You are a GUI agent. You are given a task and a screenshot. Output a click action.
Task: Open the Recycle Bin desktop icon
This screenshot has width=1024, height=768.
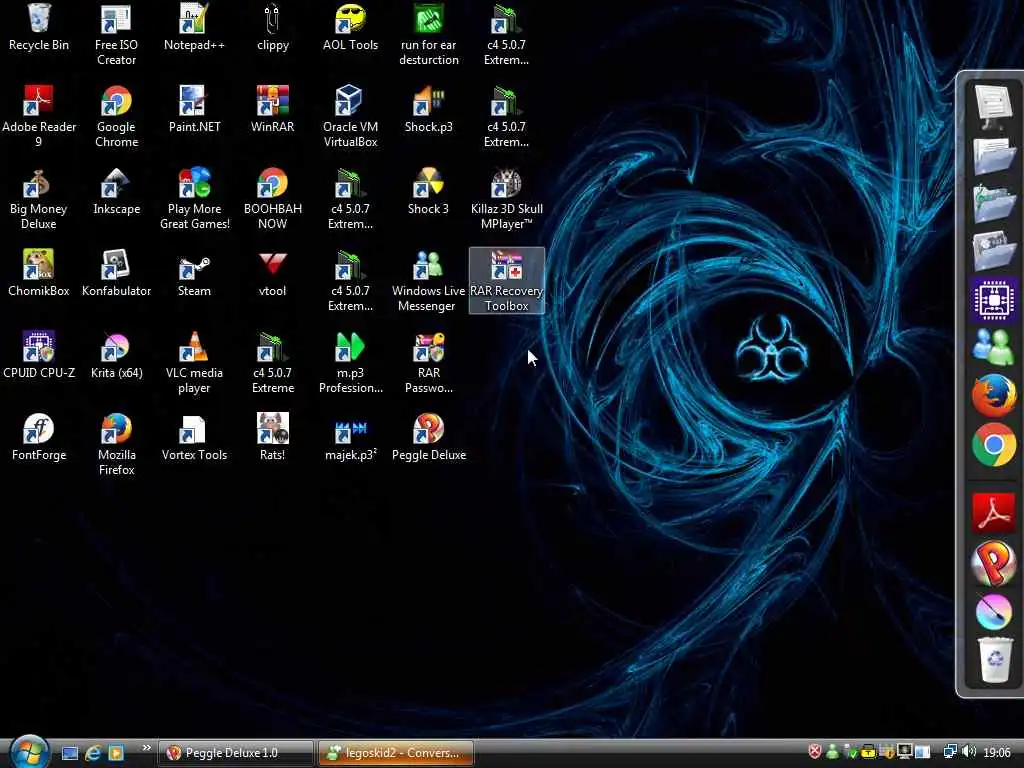pyautogui.click(x=39, y=27)
